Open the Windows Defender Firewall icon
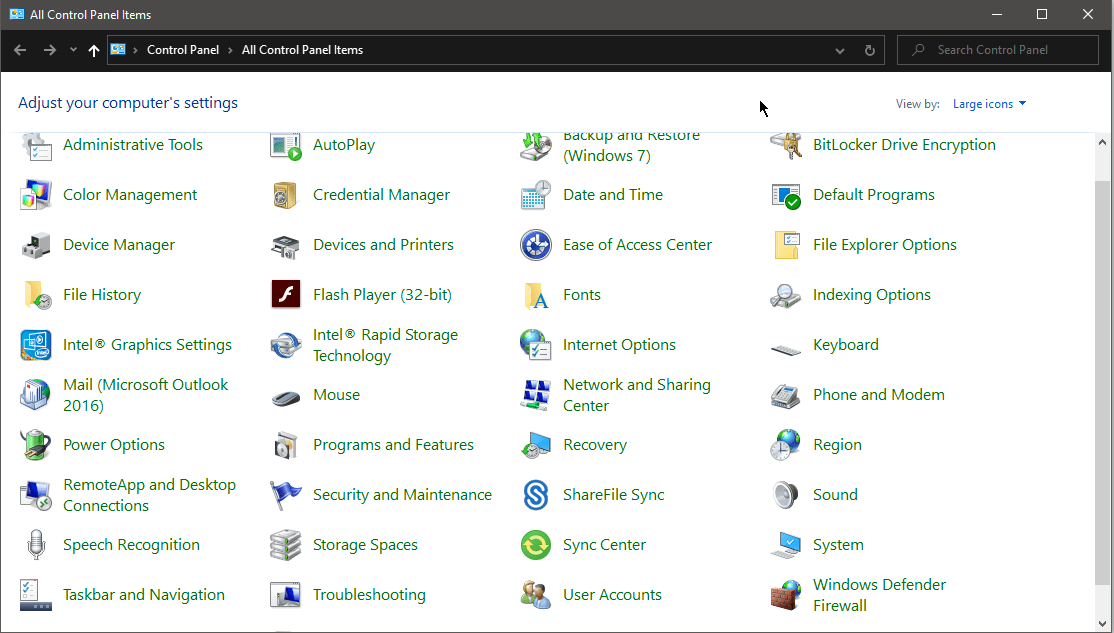This screenshot has width=1114, height=633. coord(786,595)
